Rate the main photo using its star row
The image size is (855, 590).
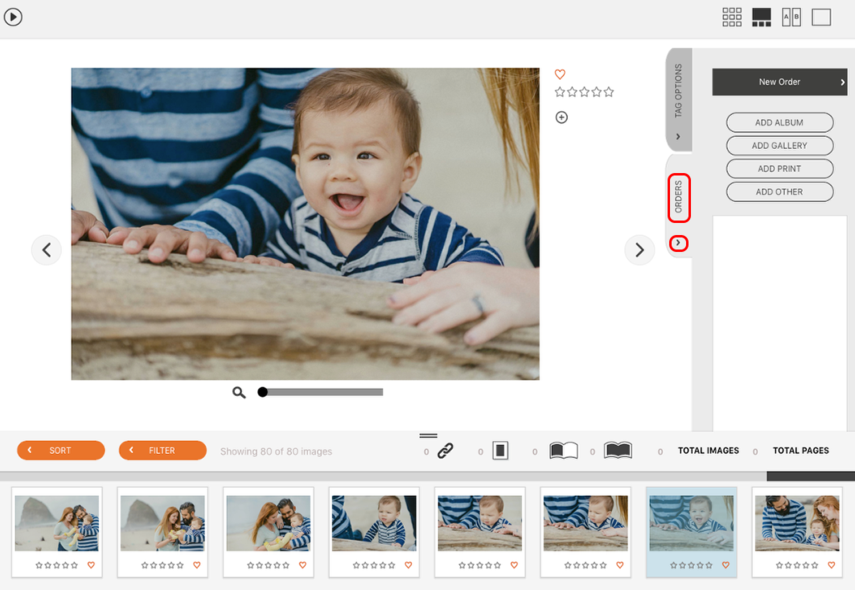click(584, 92)
